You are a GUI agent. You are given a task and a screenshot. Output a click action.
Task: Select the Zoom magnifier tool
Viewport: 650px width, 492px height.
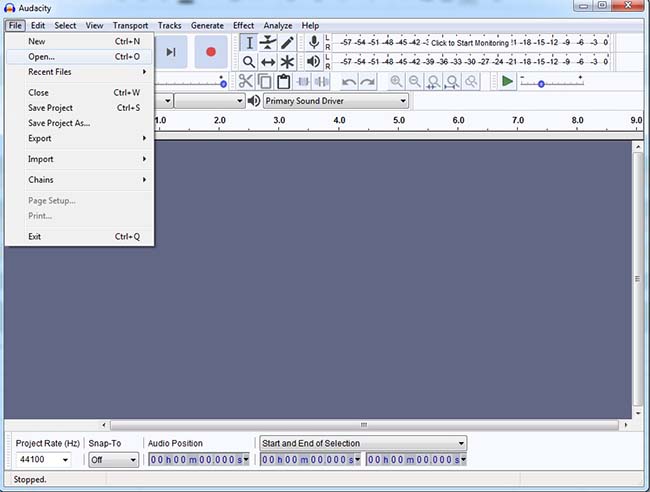[x=249, y=62]
